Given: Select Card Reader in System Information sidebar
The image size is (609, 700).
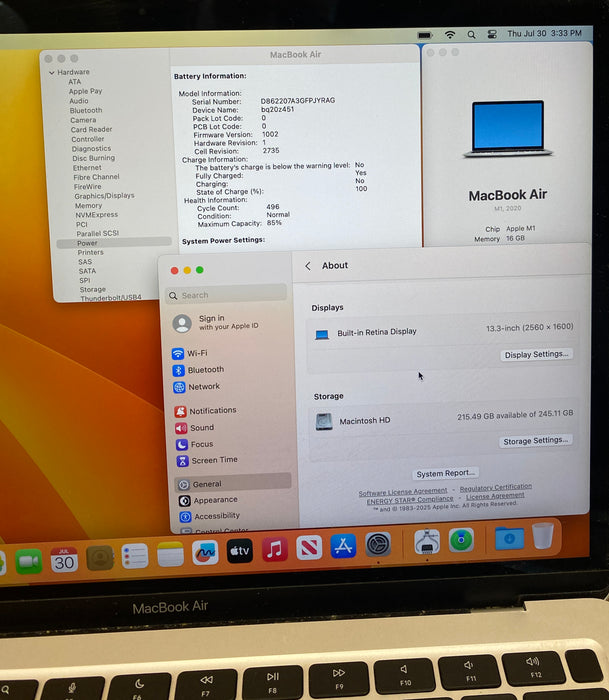Looking at the screenshot, I should (91, 129).
